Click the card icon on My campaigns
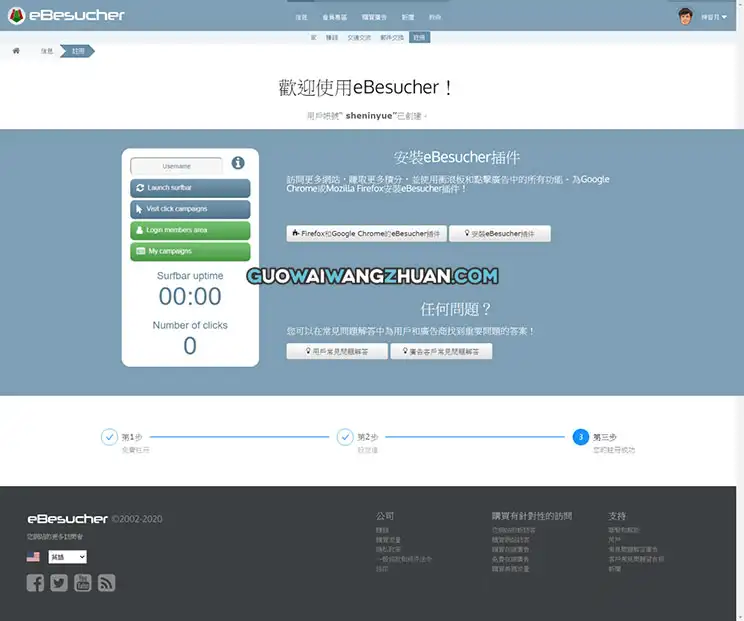Image resolution: width=744 pixels, height=621 pixels. (140, 251)
